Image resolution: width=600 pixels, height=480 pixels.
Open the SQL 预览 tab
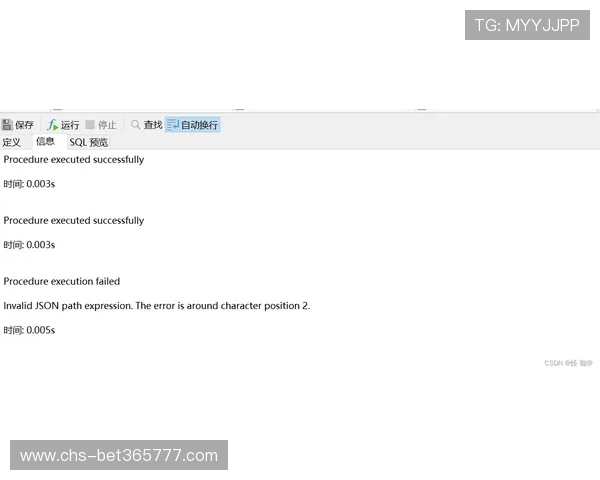(x=89, y=142)
